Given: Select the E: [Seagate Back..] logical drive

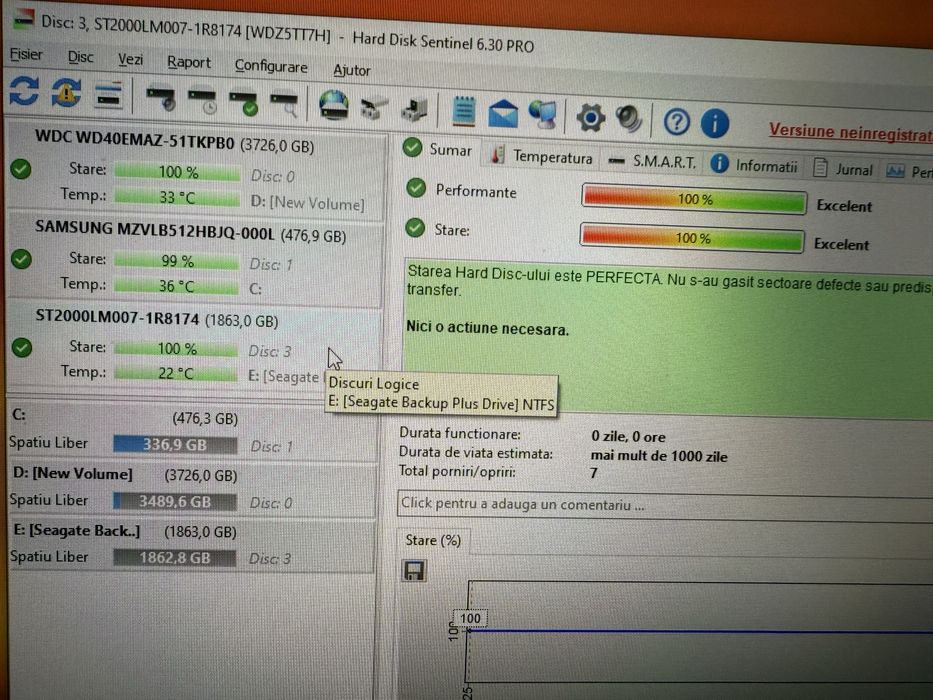Looking at the screenshot, I should (x=190, y=545).
